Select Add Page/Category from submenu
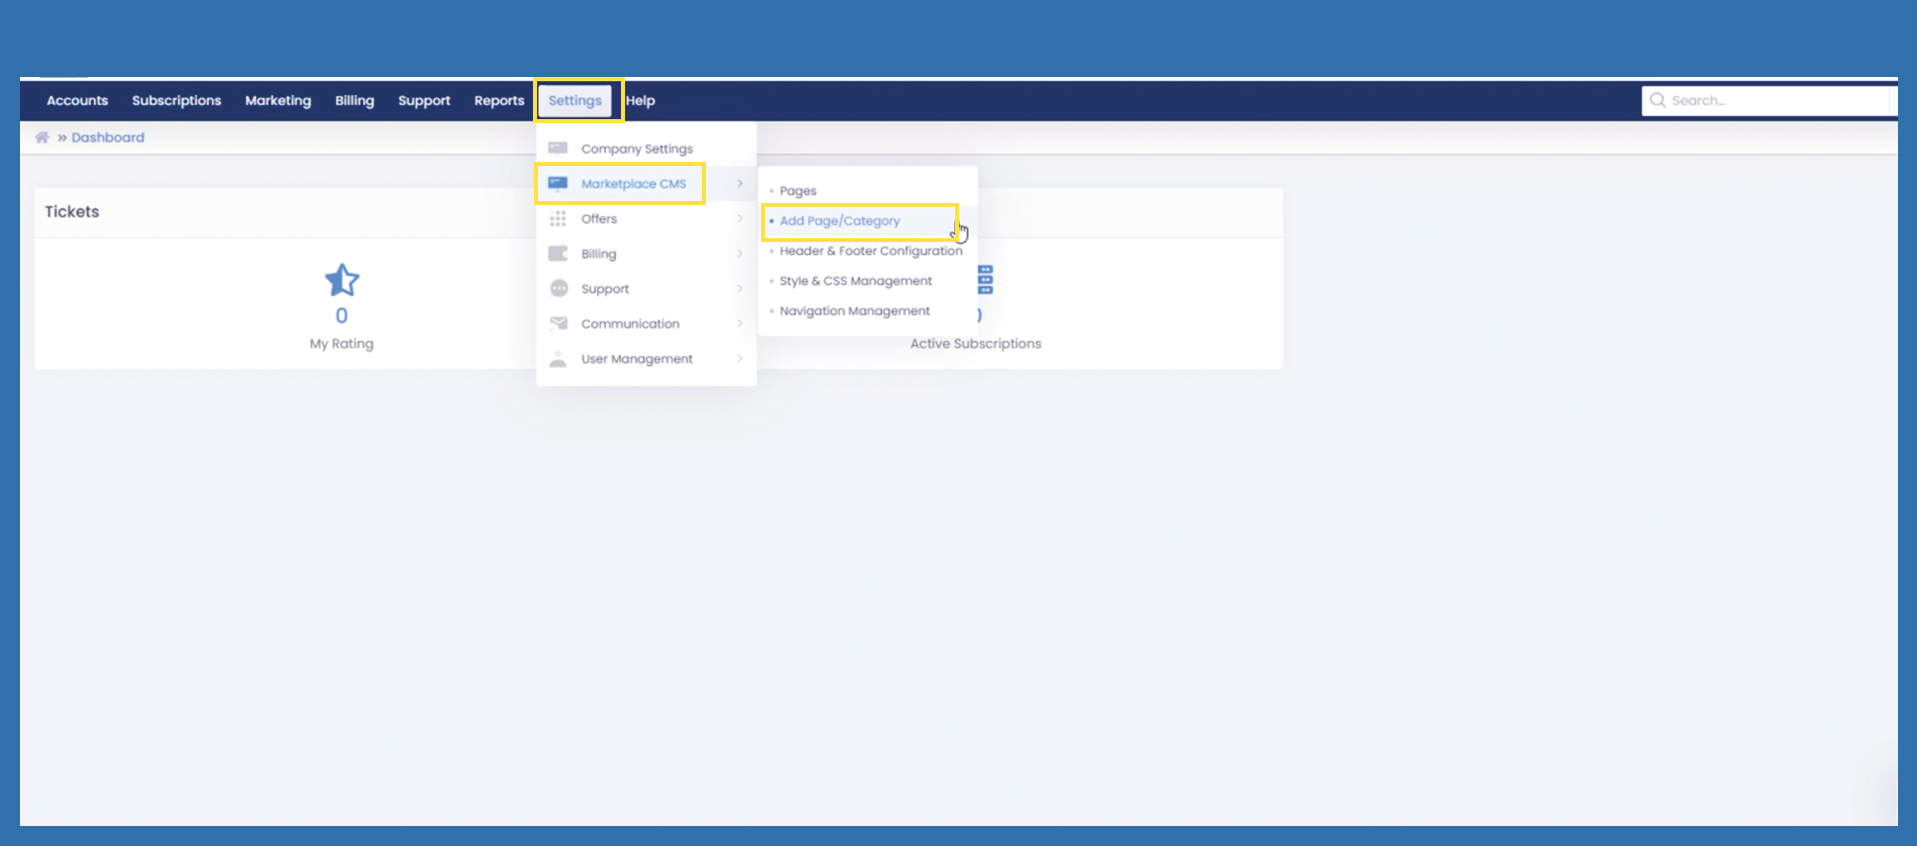Screen dimensions: 1917x846 tap(840, 221)
